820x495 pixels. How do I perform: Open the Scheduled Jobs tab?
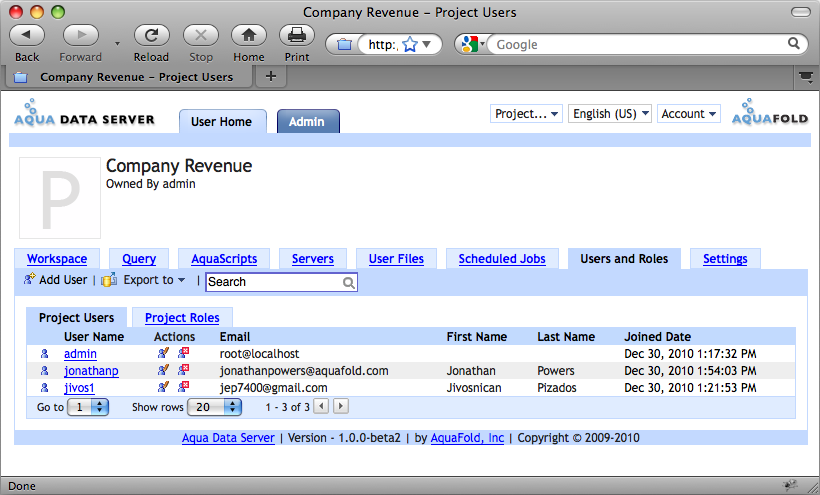(502, 259)
